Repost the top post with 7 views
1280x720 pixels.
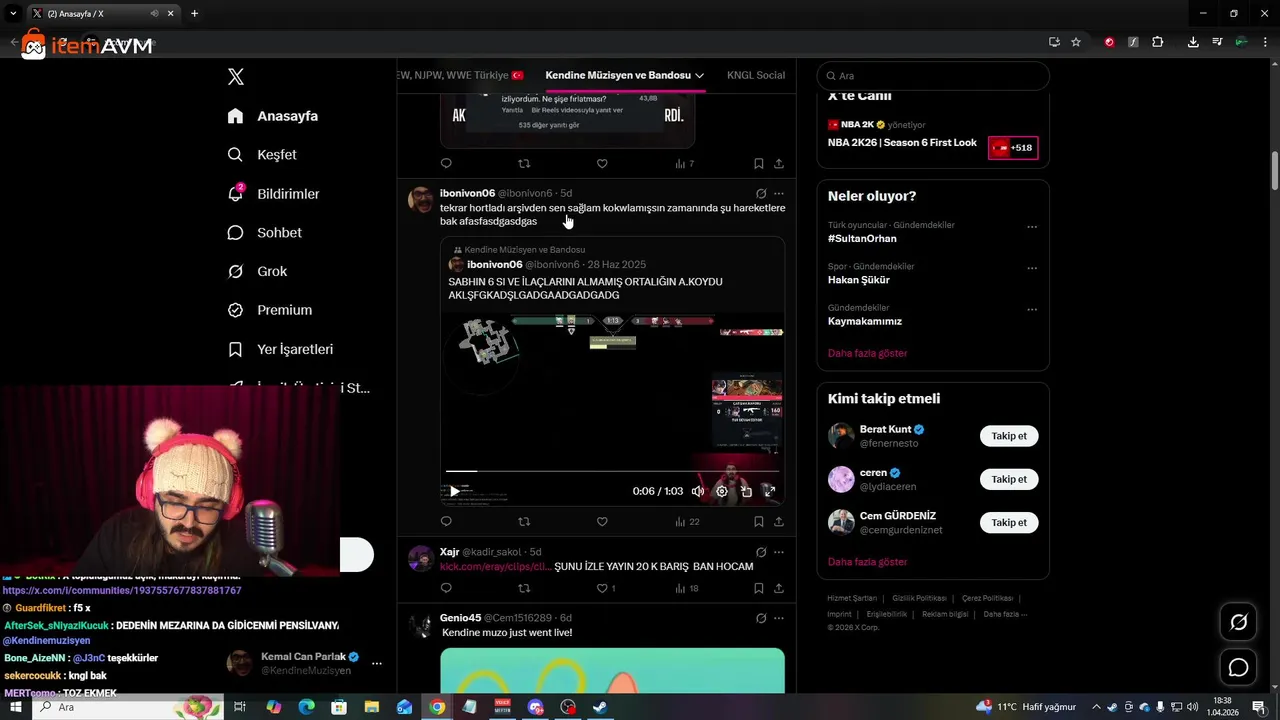click(524, 163)
